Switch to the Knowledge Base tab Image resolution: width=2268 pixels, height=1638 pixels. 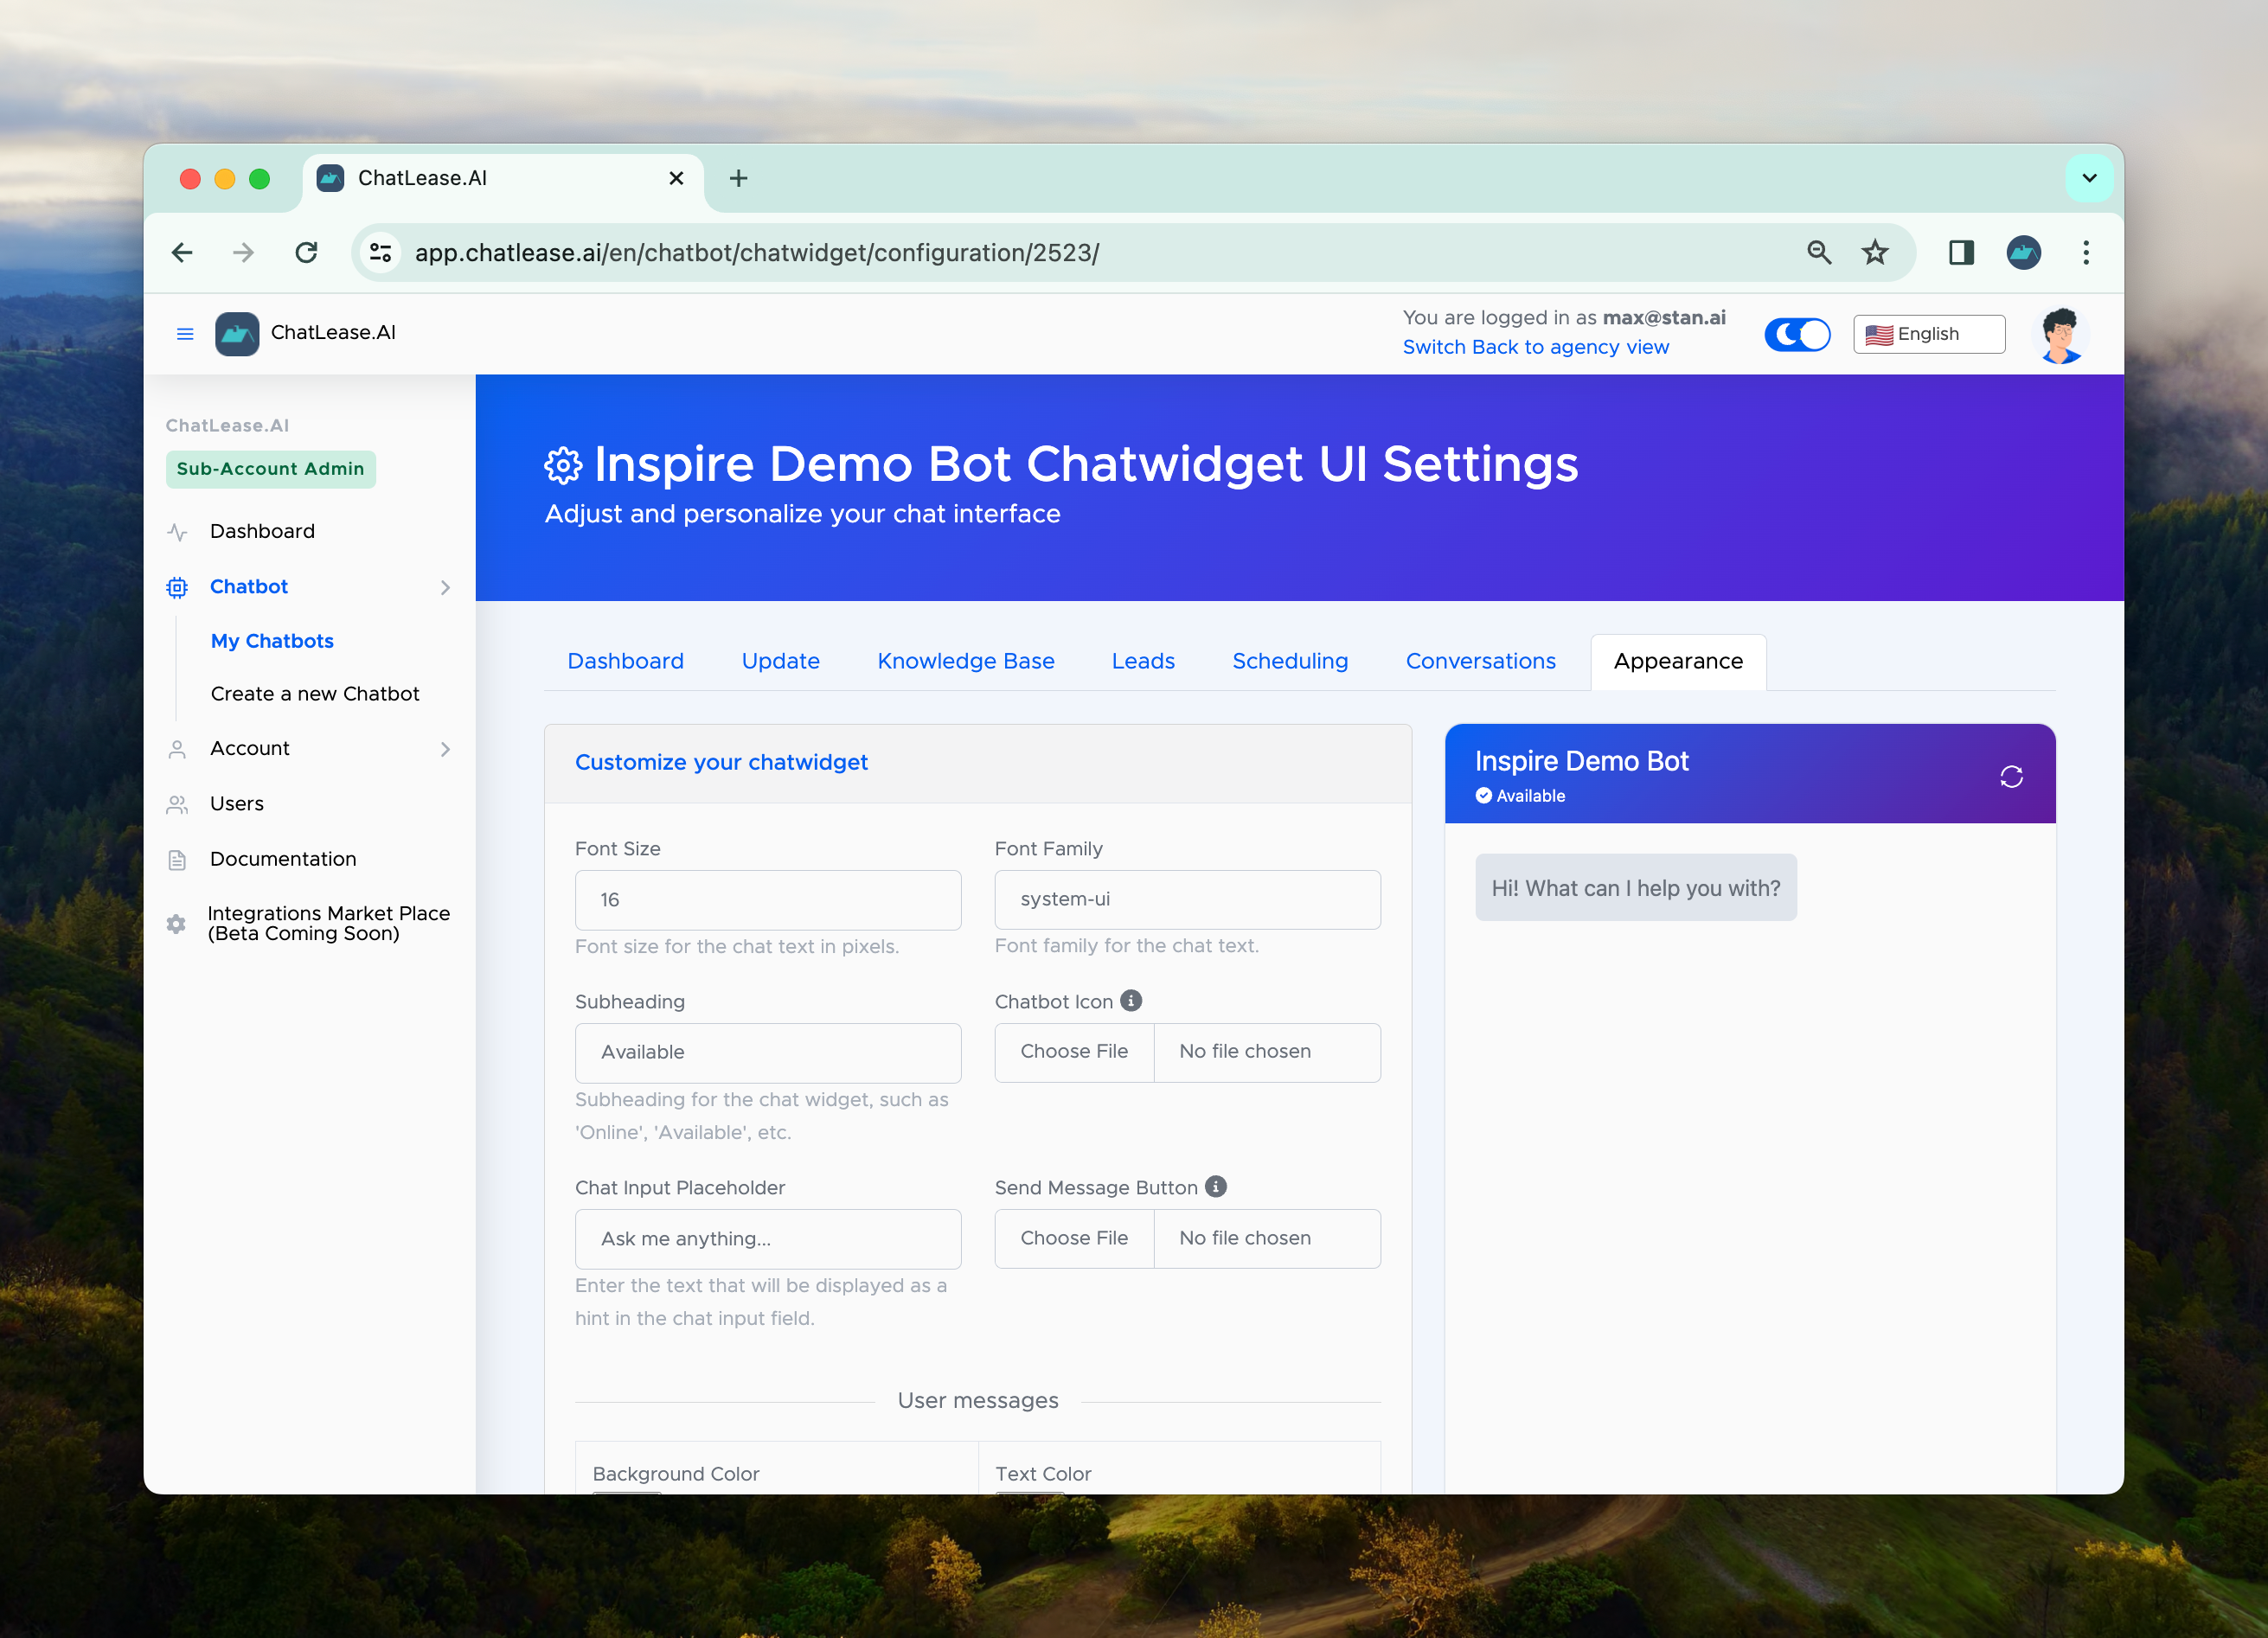pos(965,661)
